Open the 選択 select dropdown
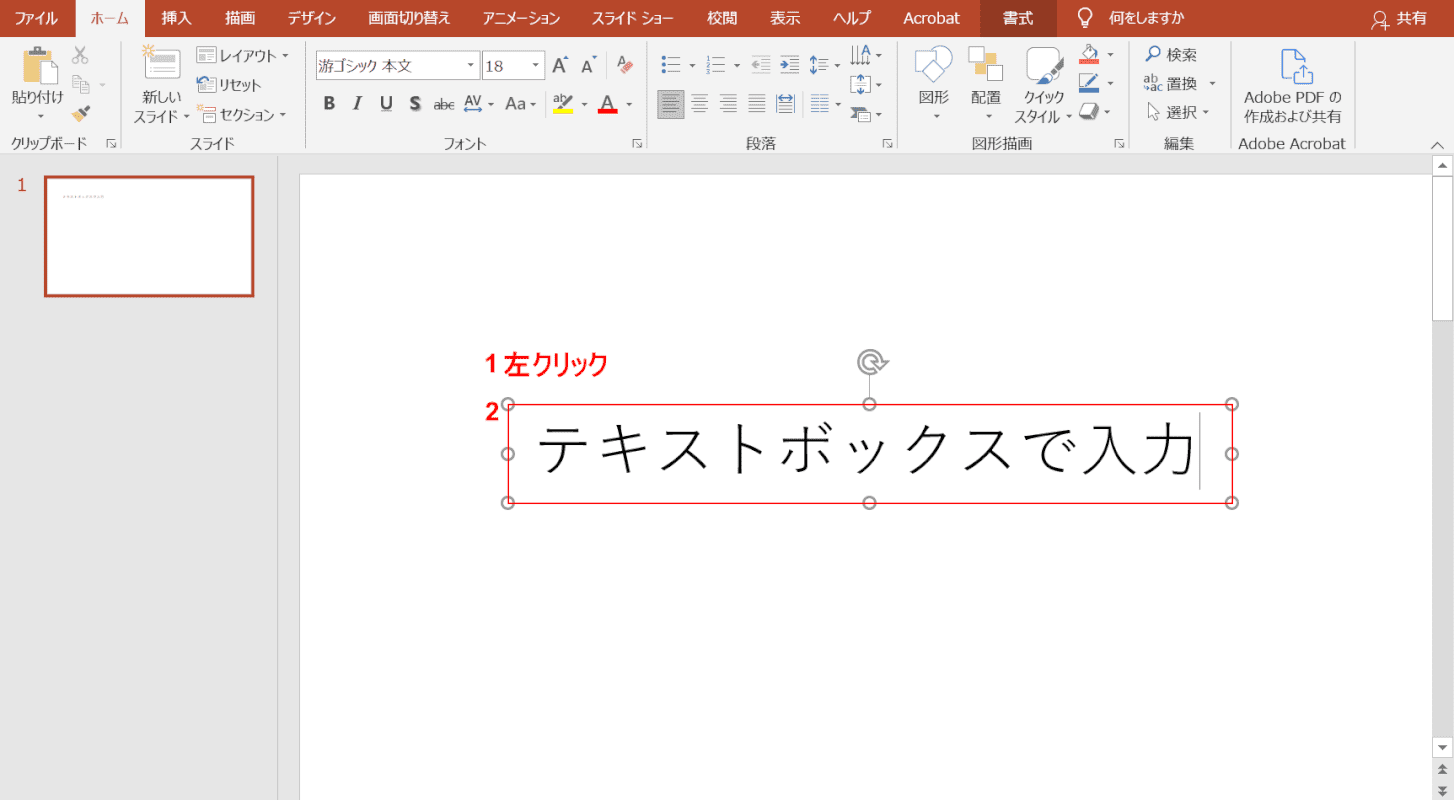This screenshot has height=800, width=1454. [x=1178, y=112]
